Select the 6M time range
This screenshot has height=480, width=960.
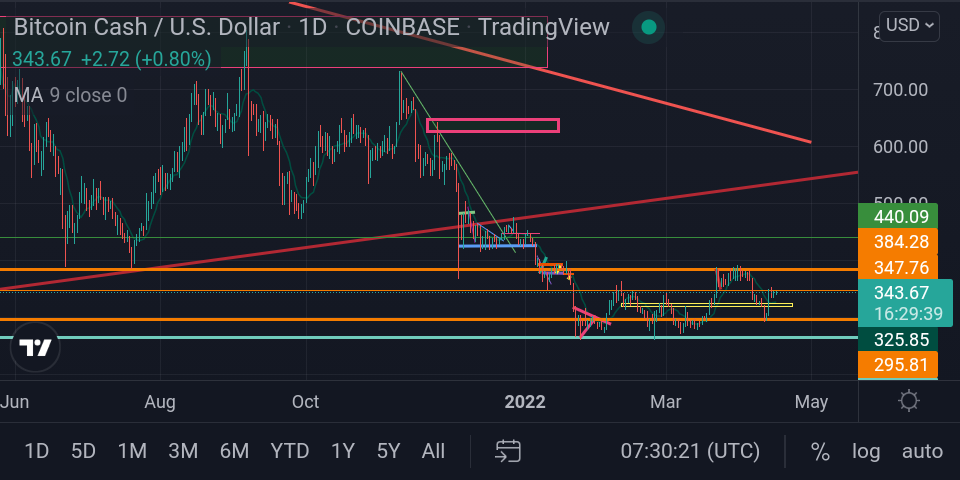[x=234, y=451]
